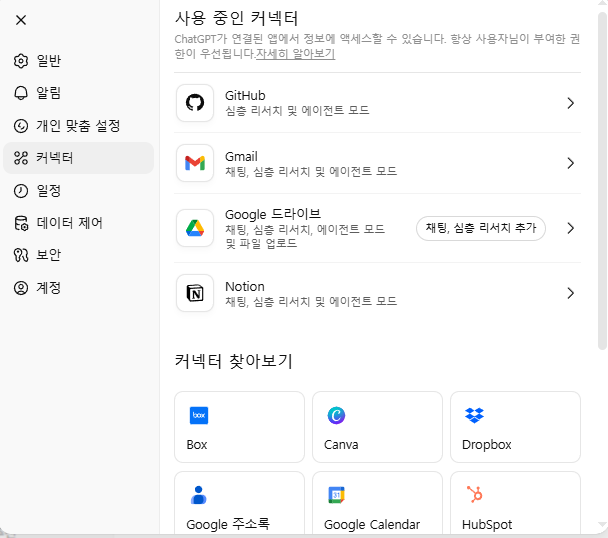
Task: Click the 커넥터 찾아보기 heading
Action: pos(233,361)
